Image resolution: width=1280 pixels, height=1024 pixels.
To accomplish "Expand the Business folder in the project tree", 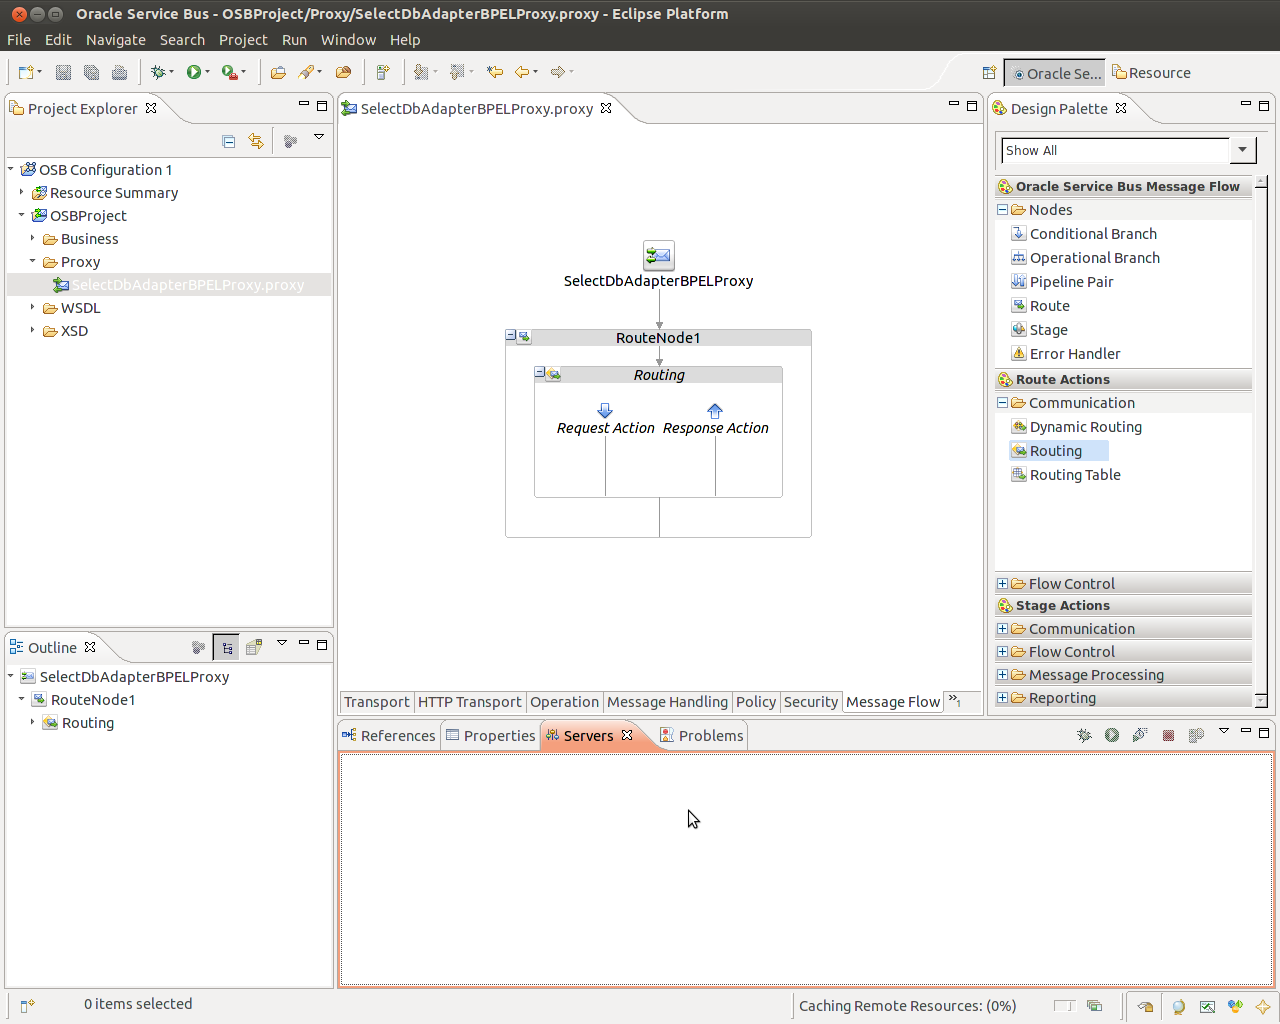I will click(33, 239).
